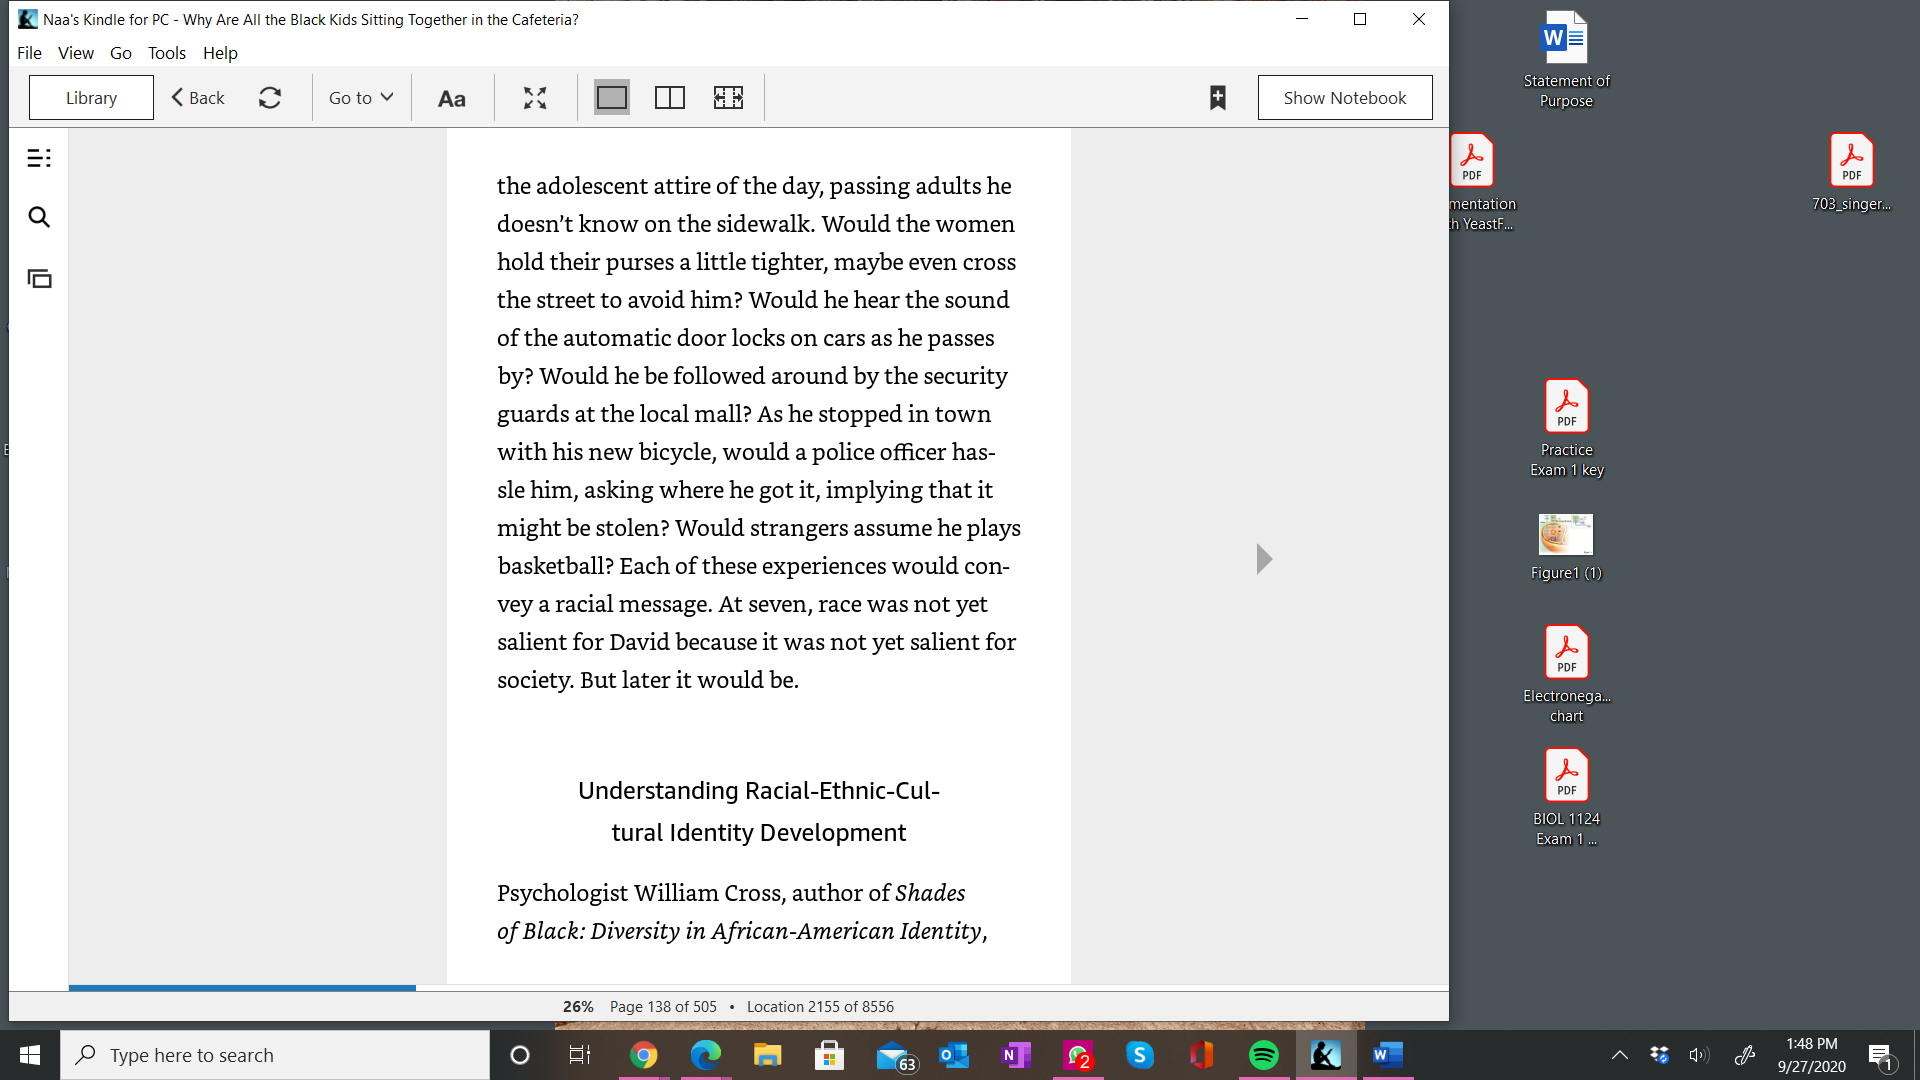Open the Windows Start menu
The width and height of the screenshot is (1920, 1080).
(29, 1055)
